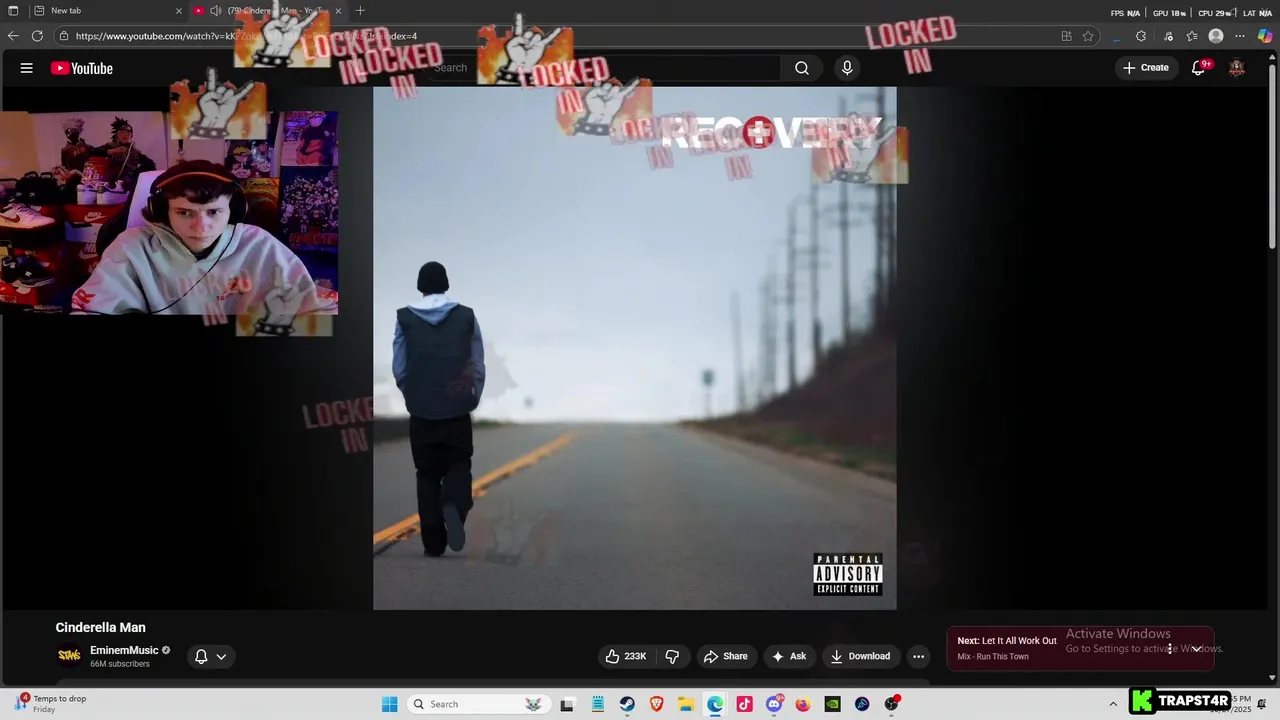Open the tab actions icon at top-left
The height and width of the screenshot is (720, 1280).
[13, 11]
